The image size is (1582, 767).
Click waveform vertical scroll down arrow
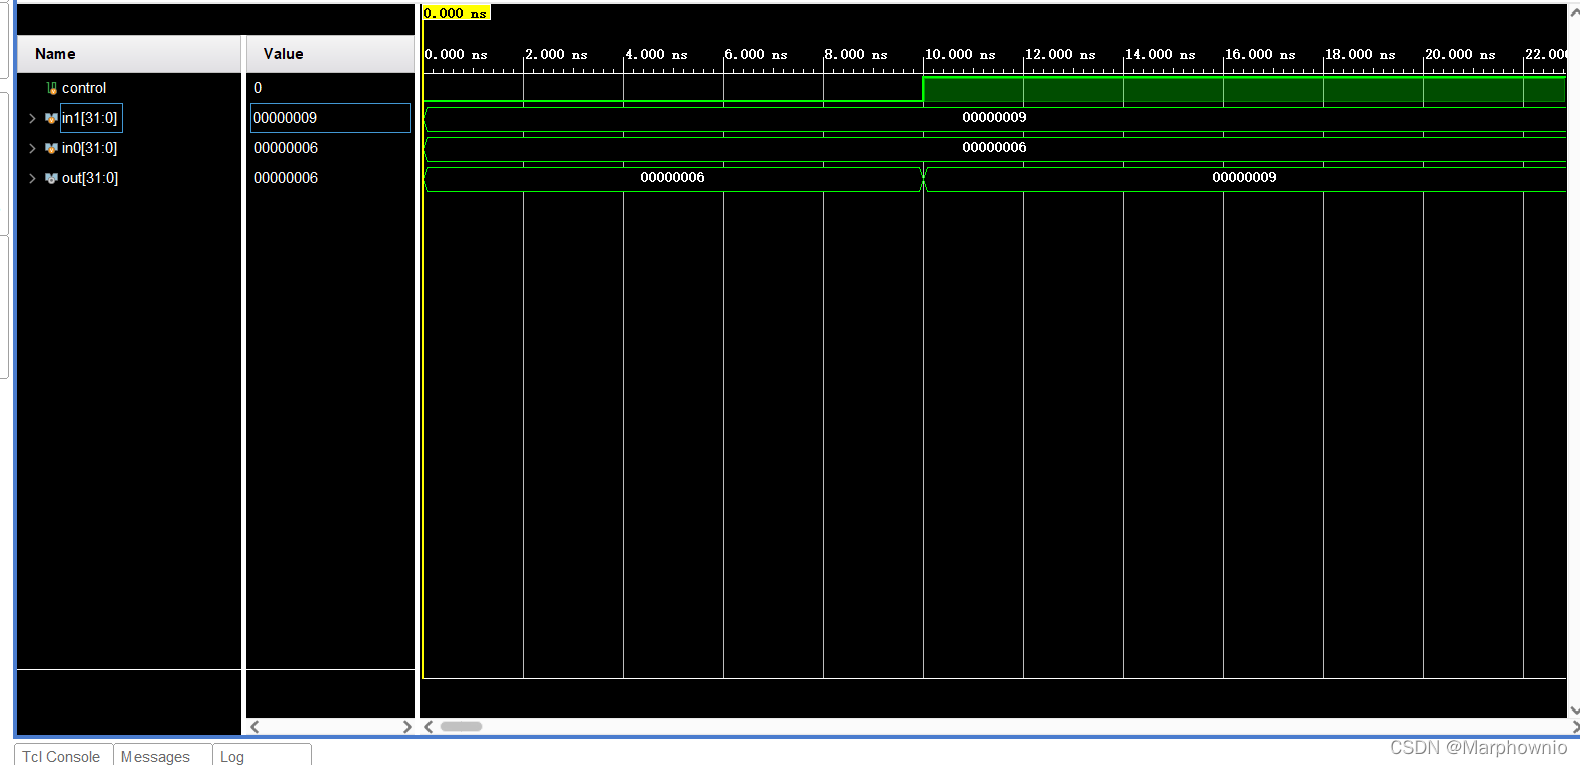[1575, 711]
